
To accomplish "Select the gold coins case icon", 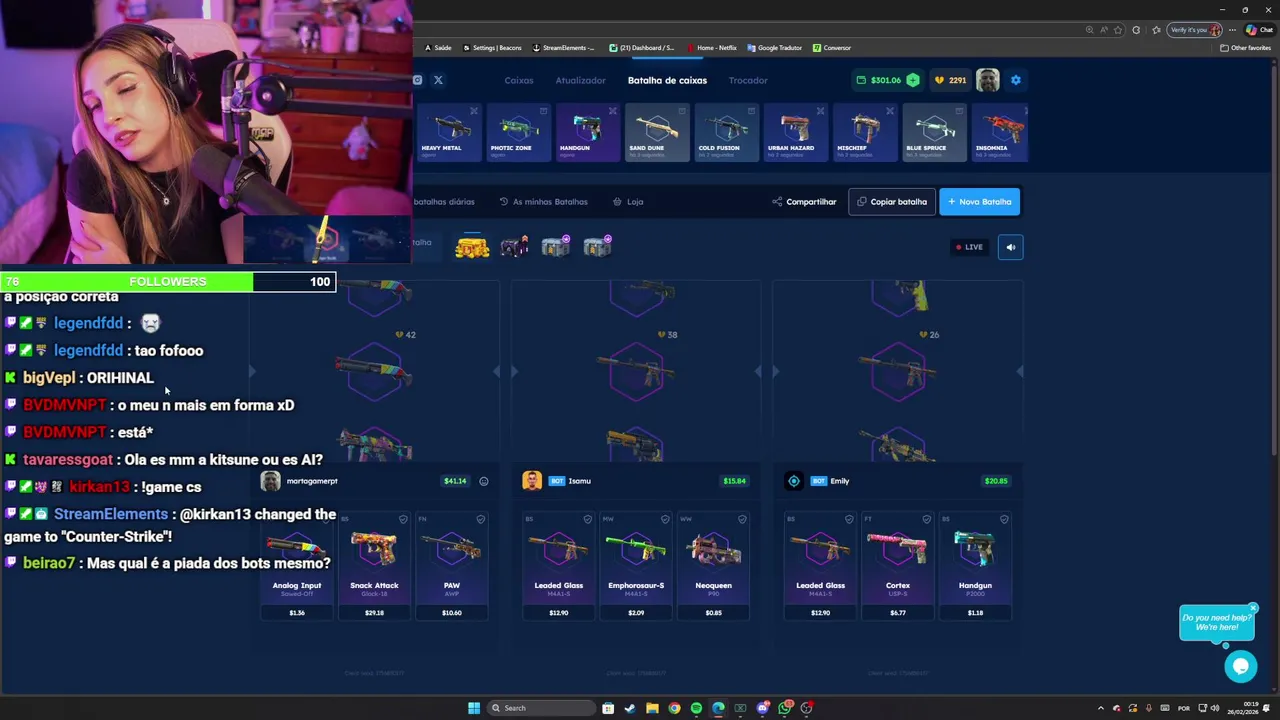I will [x=472, y=247].
